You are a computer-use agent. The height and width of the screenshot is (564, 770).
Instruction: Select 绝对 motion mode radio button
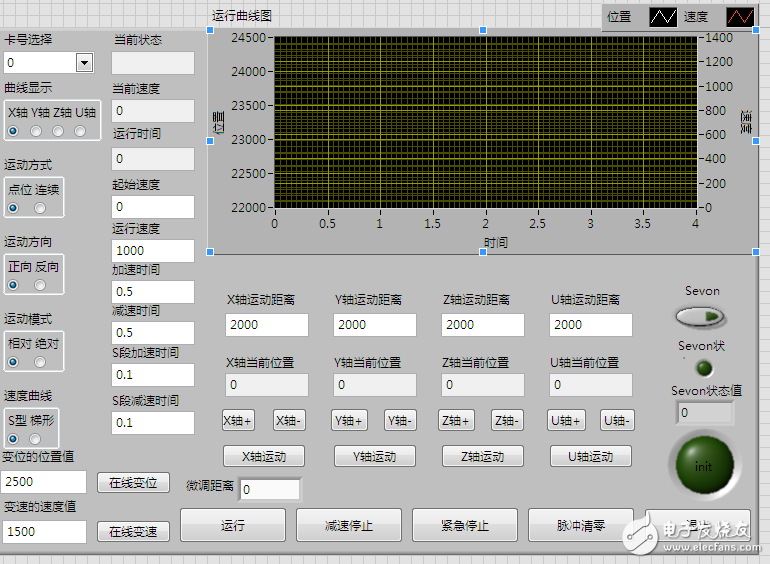(x=41, y=362)
